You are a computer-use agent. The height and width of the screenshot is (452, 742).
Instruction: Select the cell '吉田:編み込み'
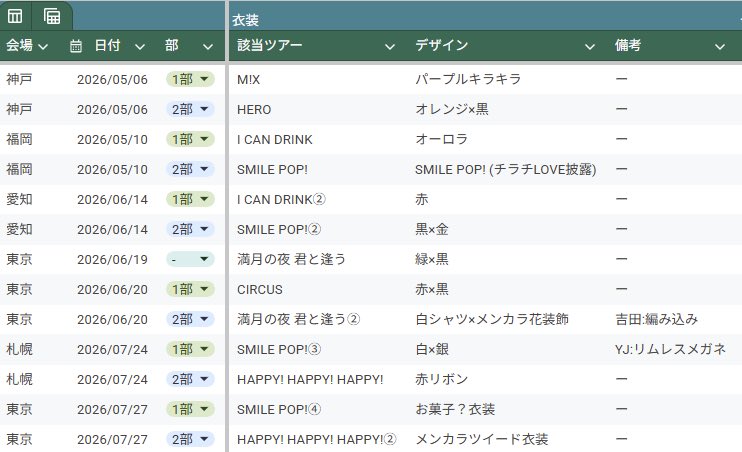point(656,319)
